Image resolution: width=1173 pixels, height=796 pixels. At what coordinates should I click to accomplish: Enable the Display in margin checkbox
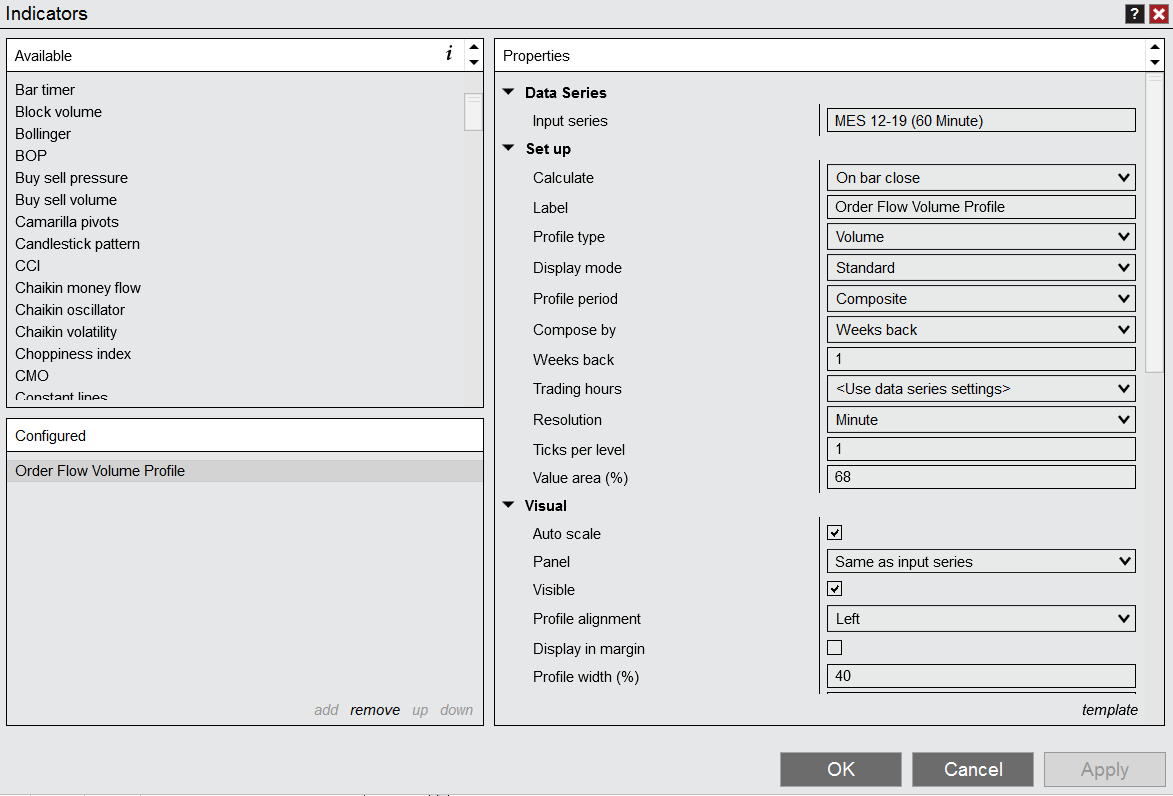tap(835, 648)
